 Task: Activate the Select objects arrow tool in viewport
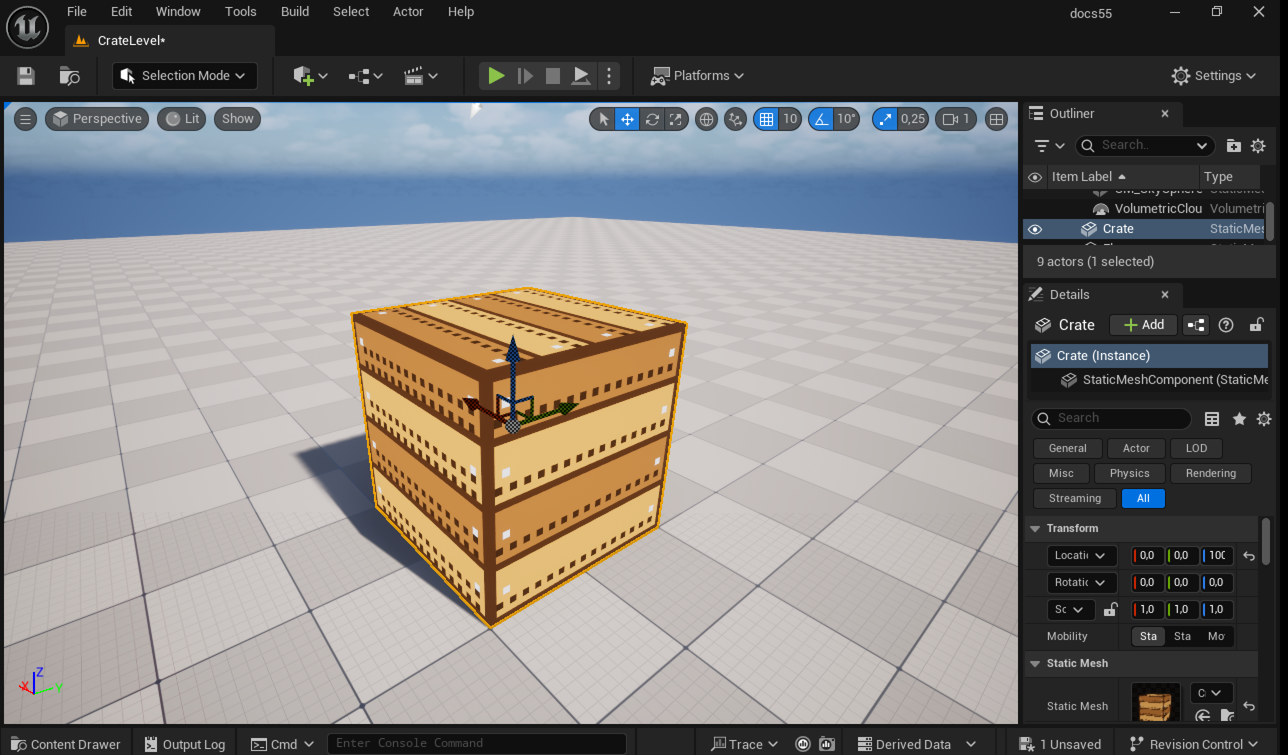(x=602, y=119)
